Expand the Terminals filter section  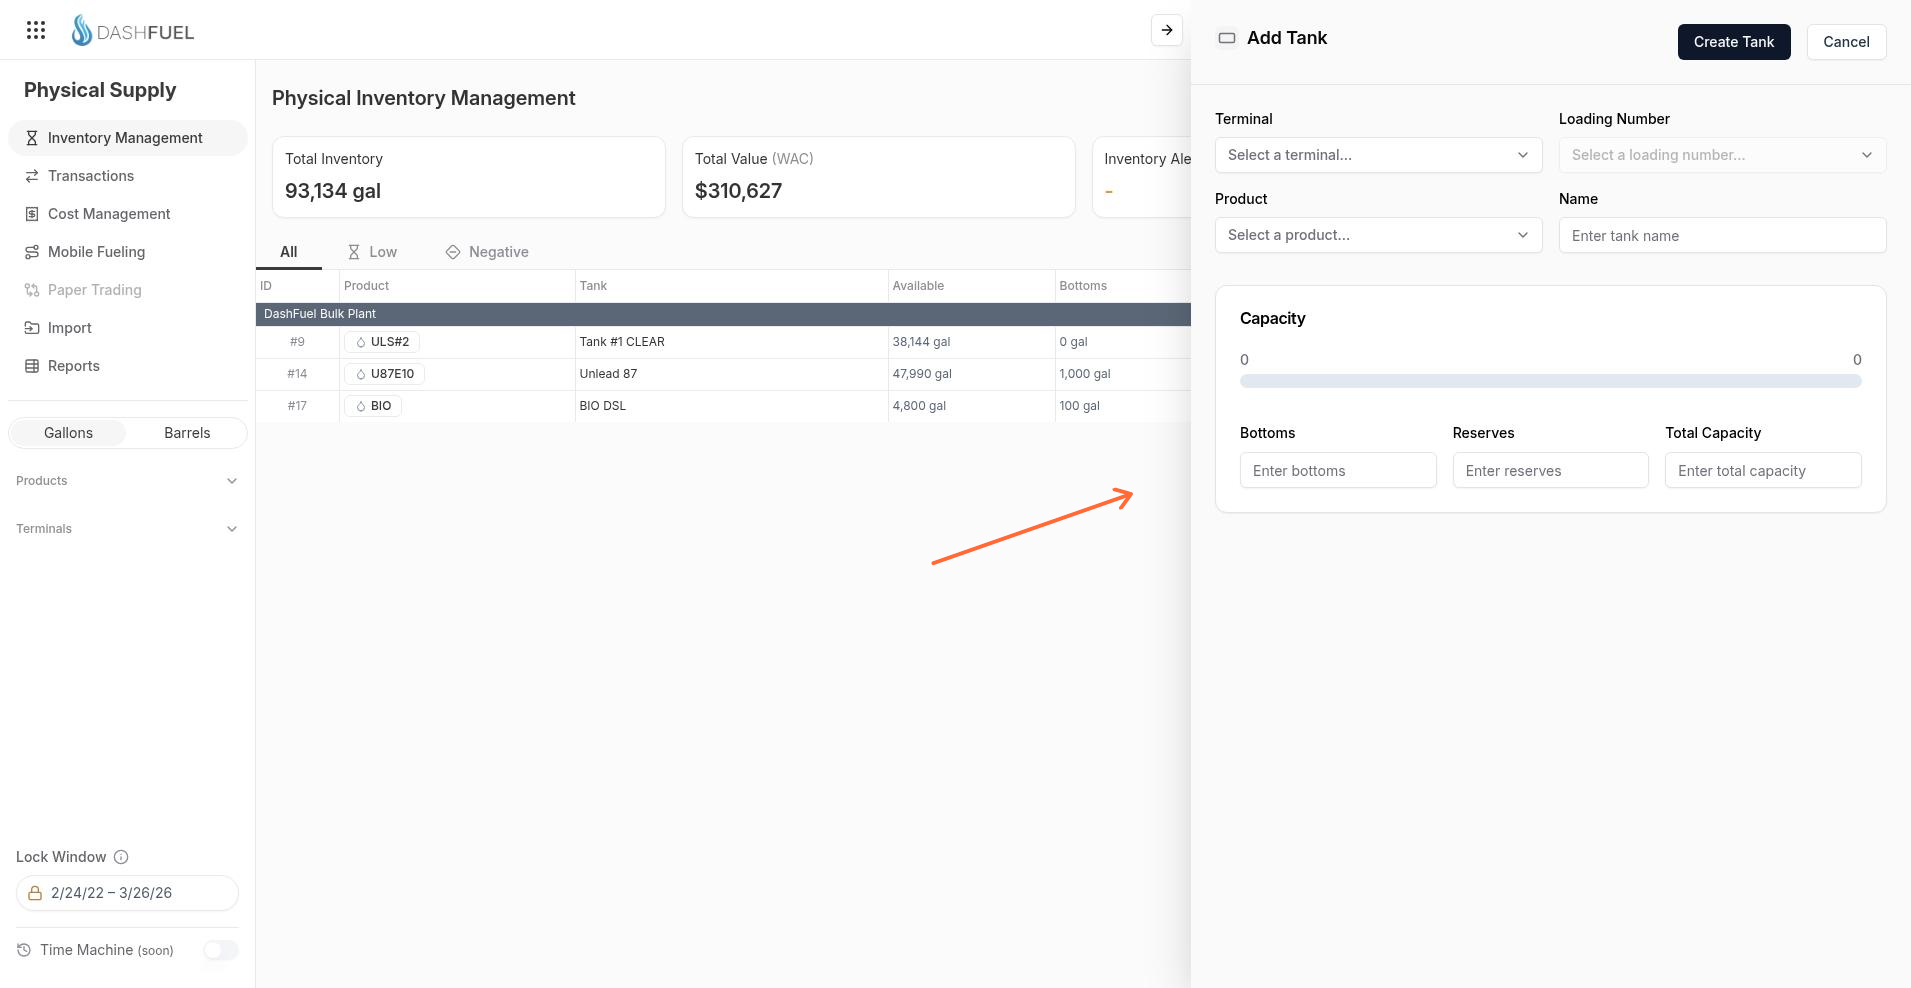pyautogui.click(x=127, y=529)
